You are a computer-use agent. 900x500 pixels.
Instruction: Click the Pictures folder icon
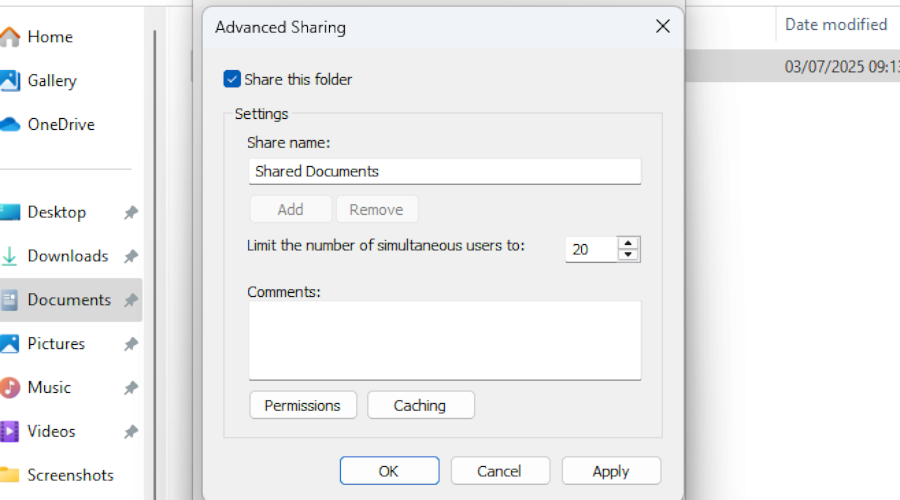coord(9,344)
